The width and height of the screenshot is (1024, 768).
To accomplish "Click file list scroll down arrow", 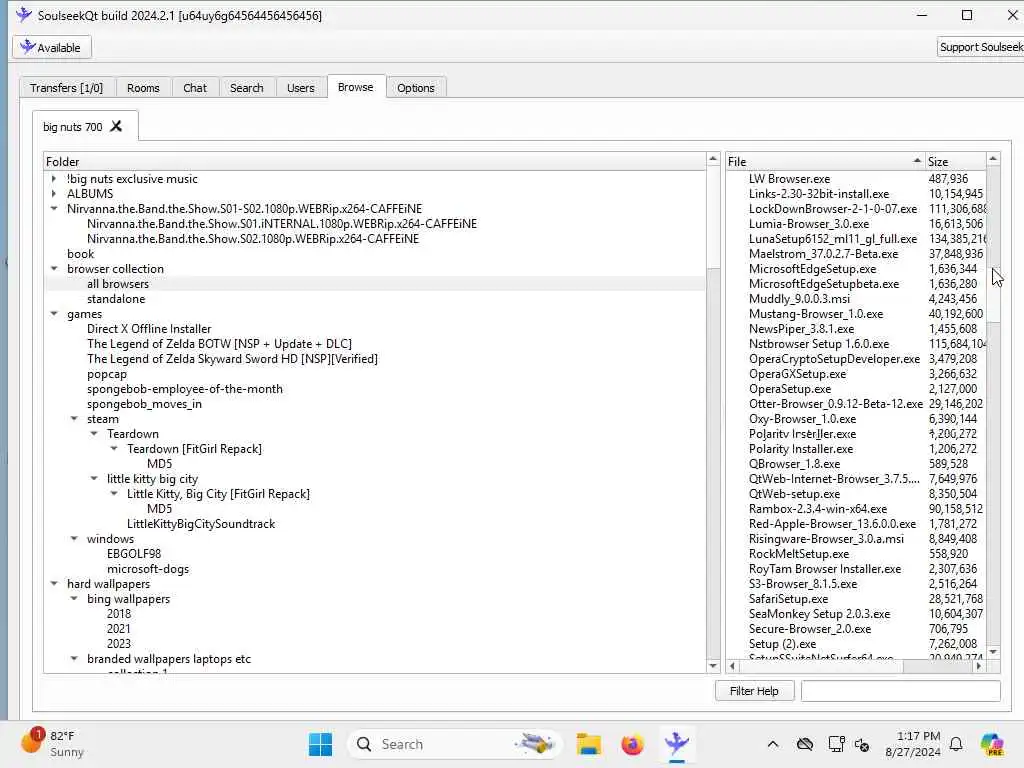I will [x=993, y=652].
